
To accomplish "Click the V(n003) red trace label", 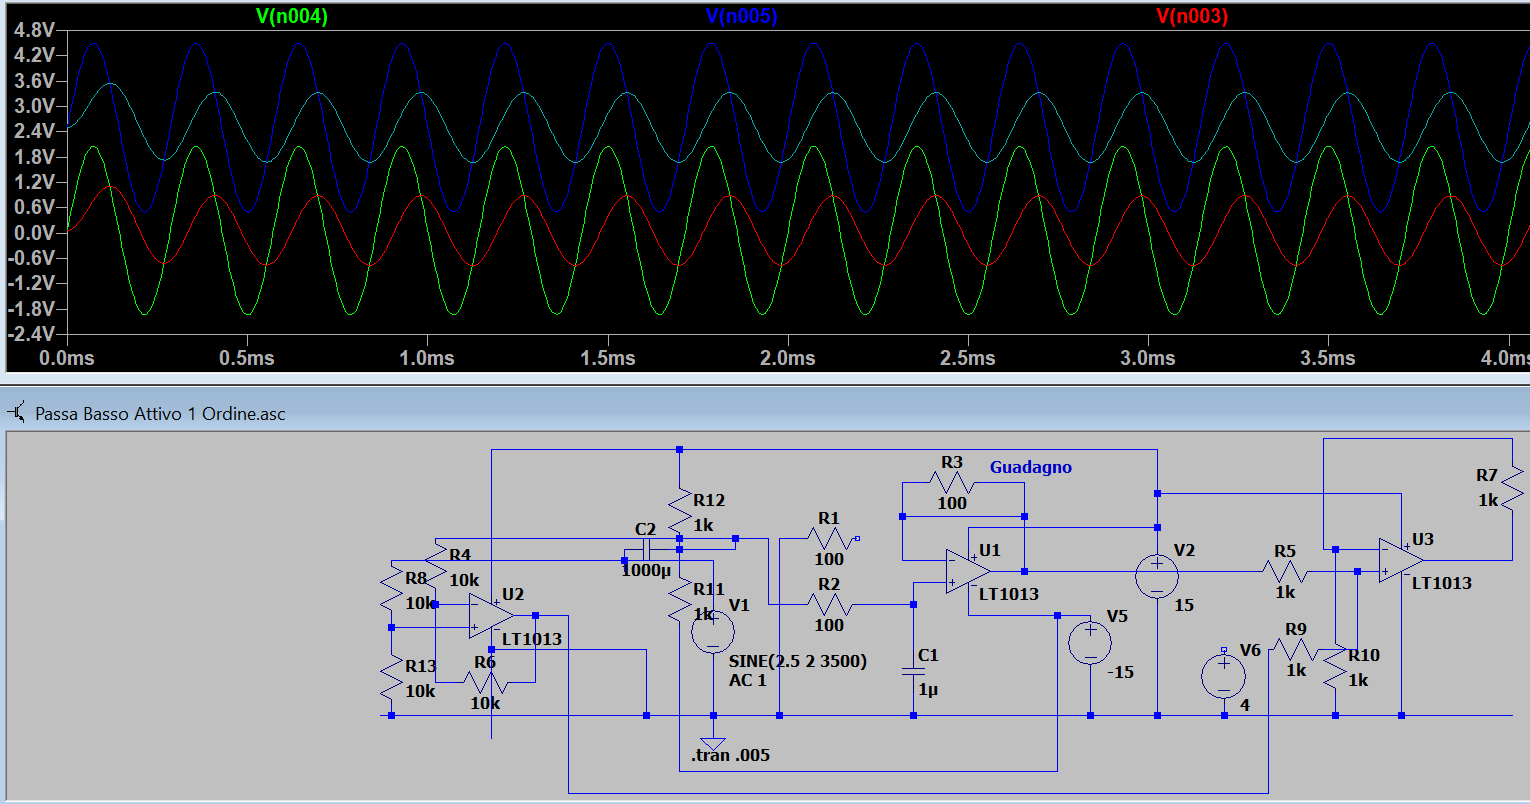I will [1192, 16].
